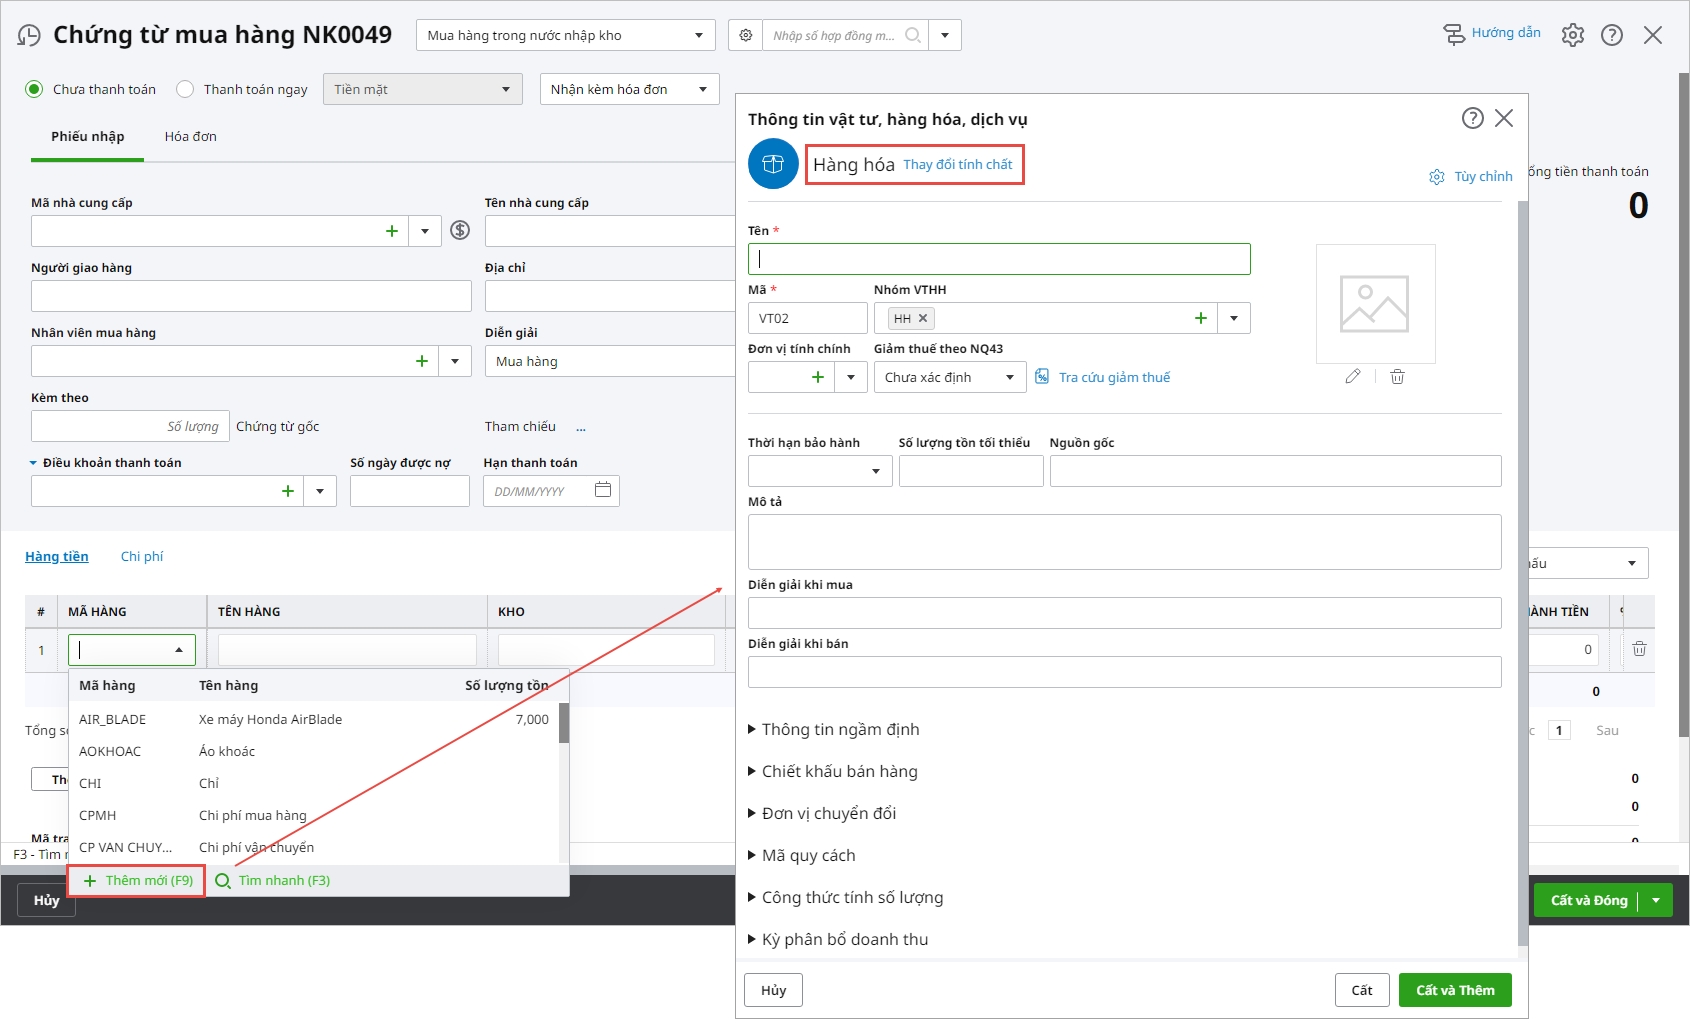Click Thay đổi tính chất link

957,165
